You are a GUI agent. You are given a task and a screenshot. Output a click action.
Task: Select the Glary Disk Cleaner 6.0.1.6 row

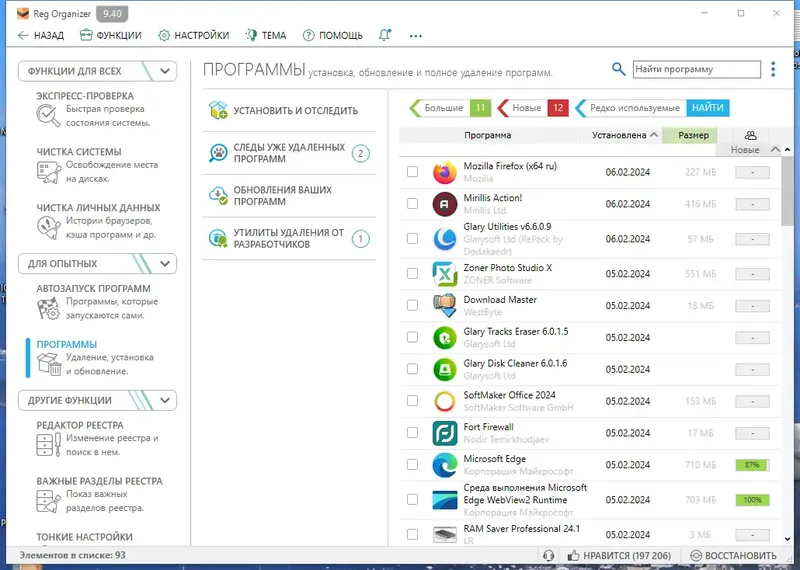tap(589, 369)
